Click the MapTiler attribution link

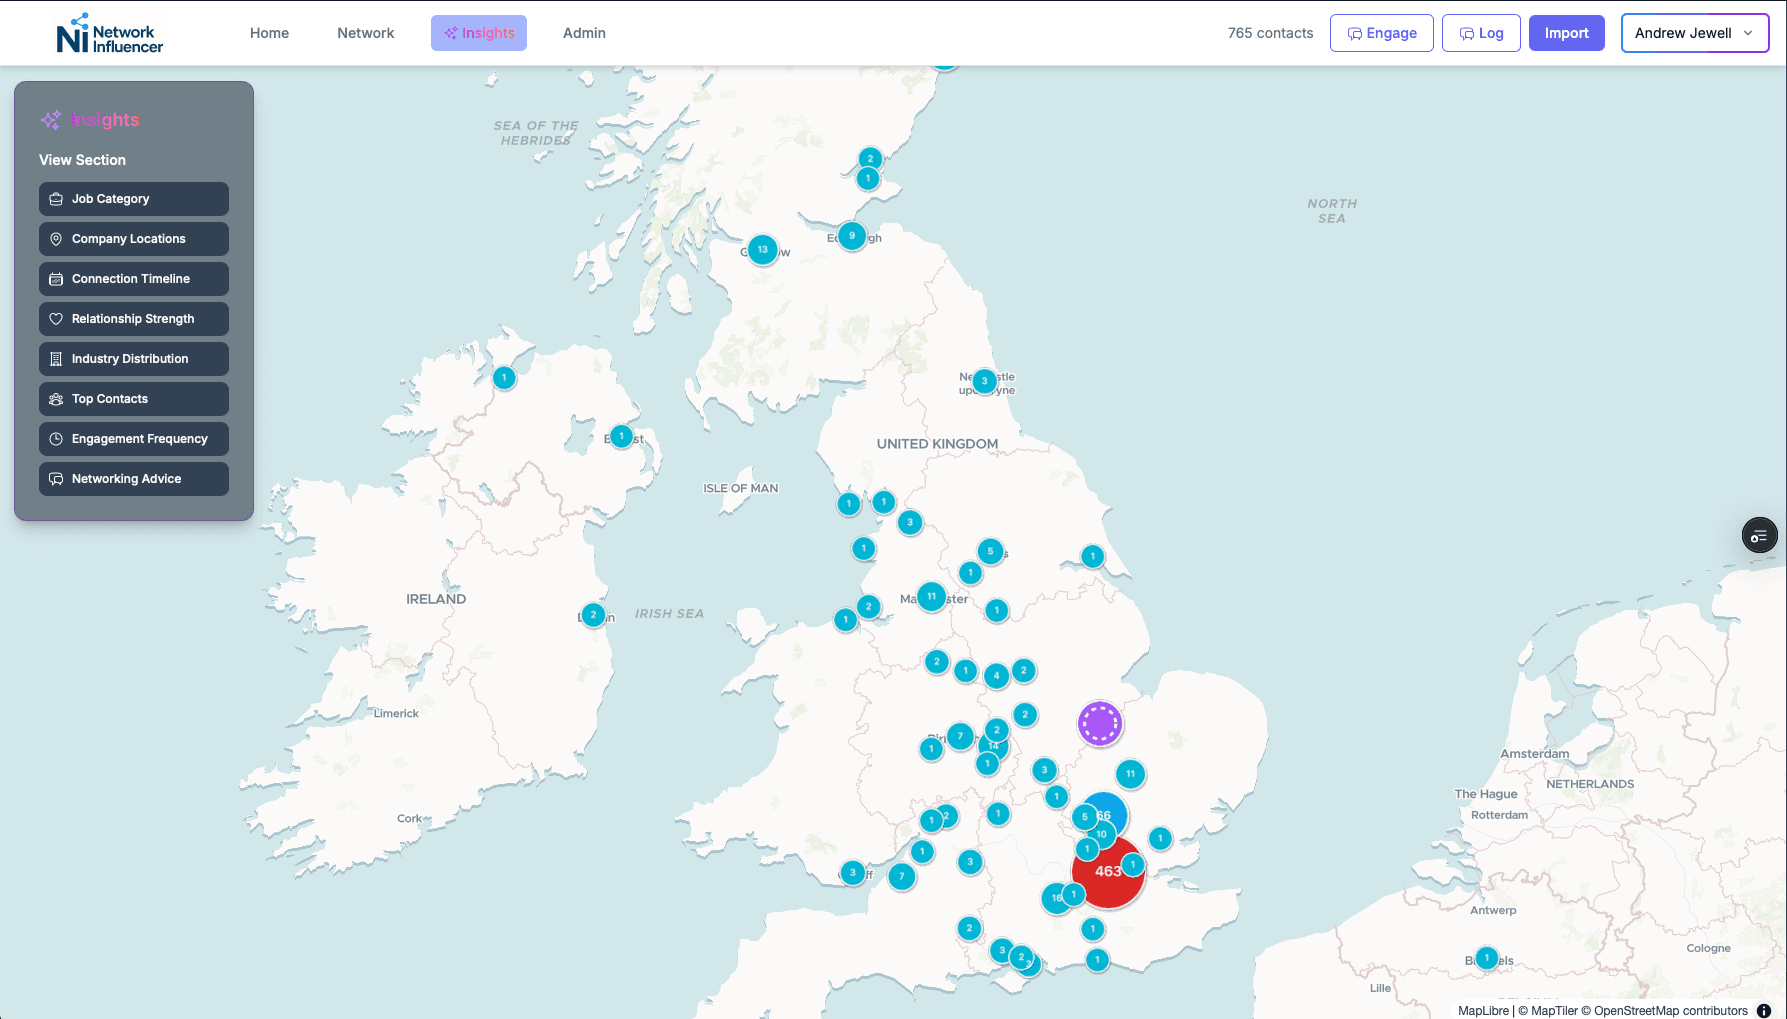tap(1554, 1010)
